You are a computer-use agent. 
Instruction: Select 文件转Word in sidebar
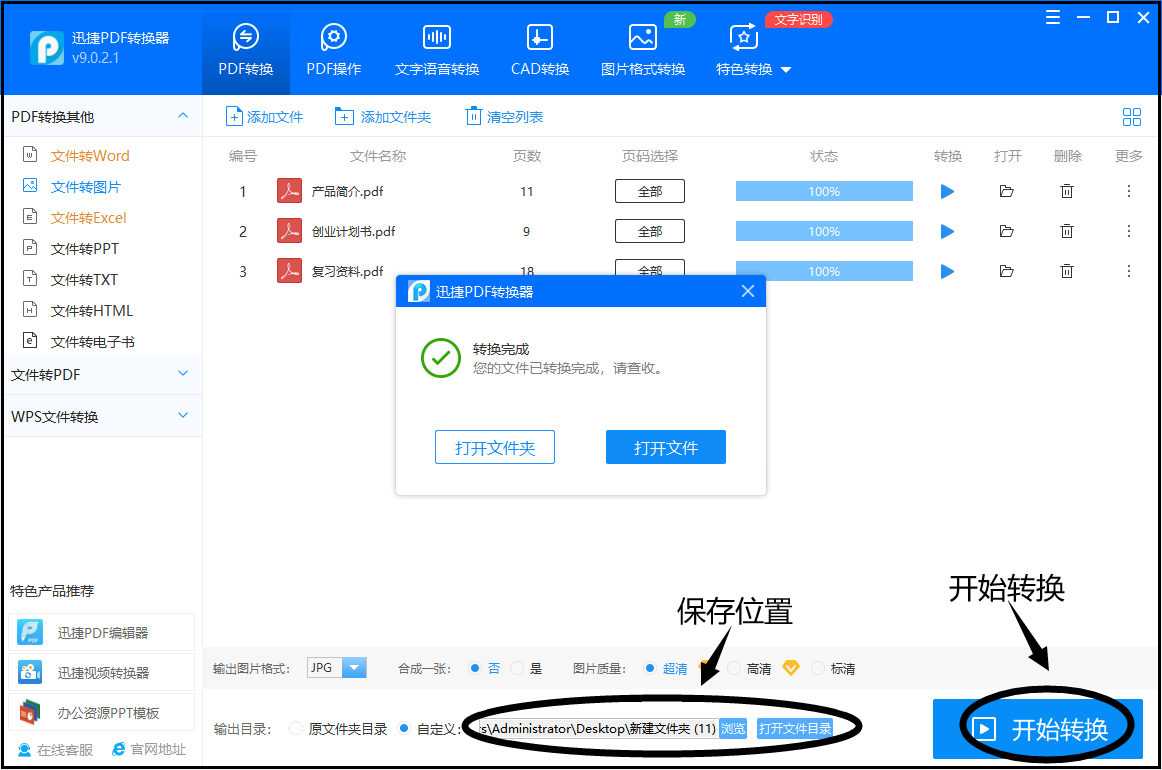(x=90, y=156)
